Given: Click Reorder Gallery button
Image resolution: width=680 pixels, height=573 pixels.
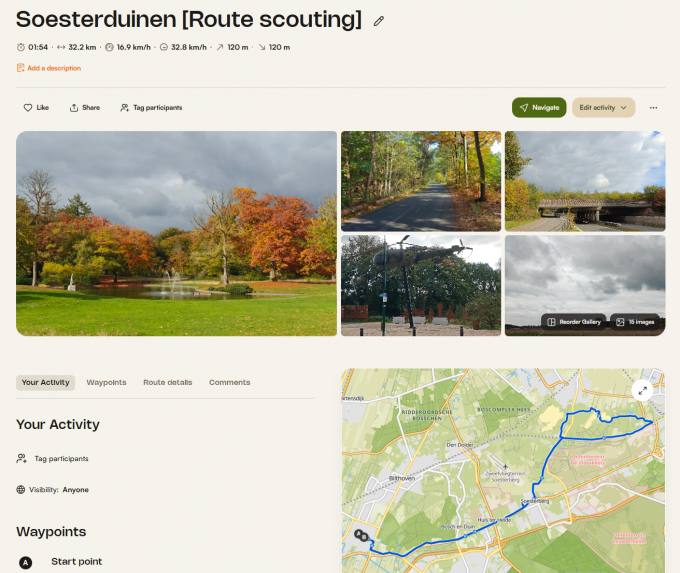Looking at the screenshot, I should tap(573, 322).
